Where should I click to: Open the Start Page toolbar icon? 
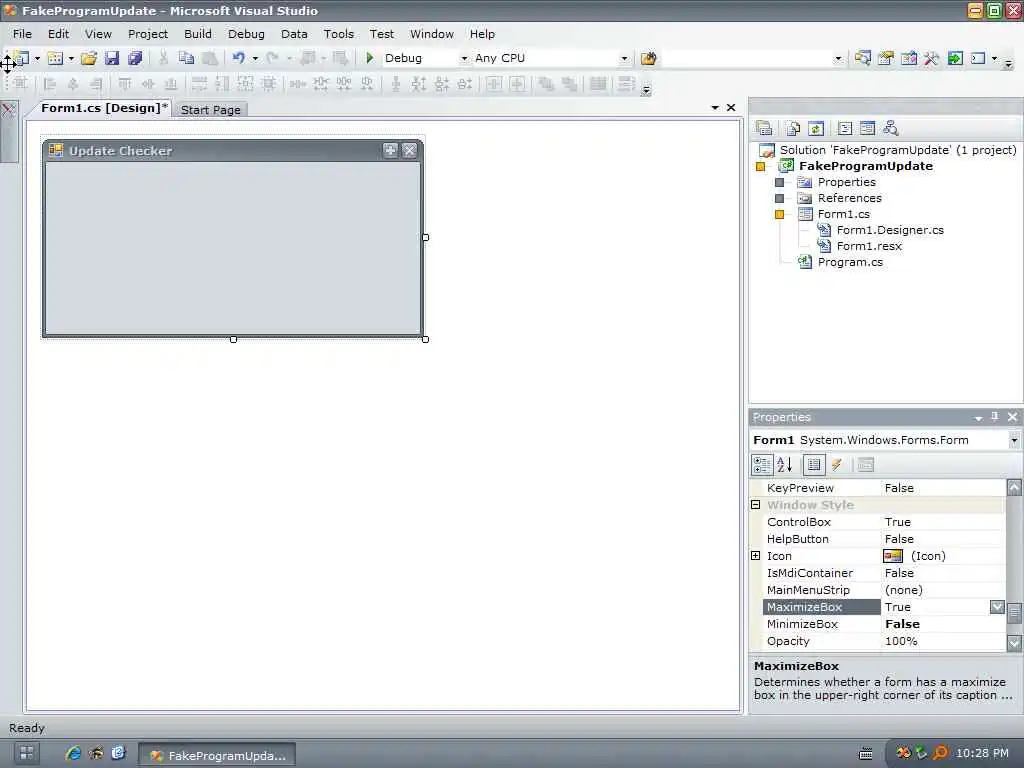click(x=955, y=58)
